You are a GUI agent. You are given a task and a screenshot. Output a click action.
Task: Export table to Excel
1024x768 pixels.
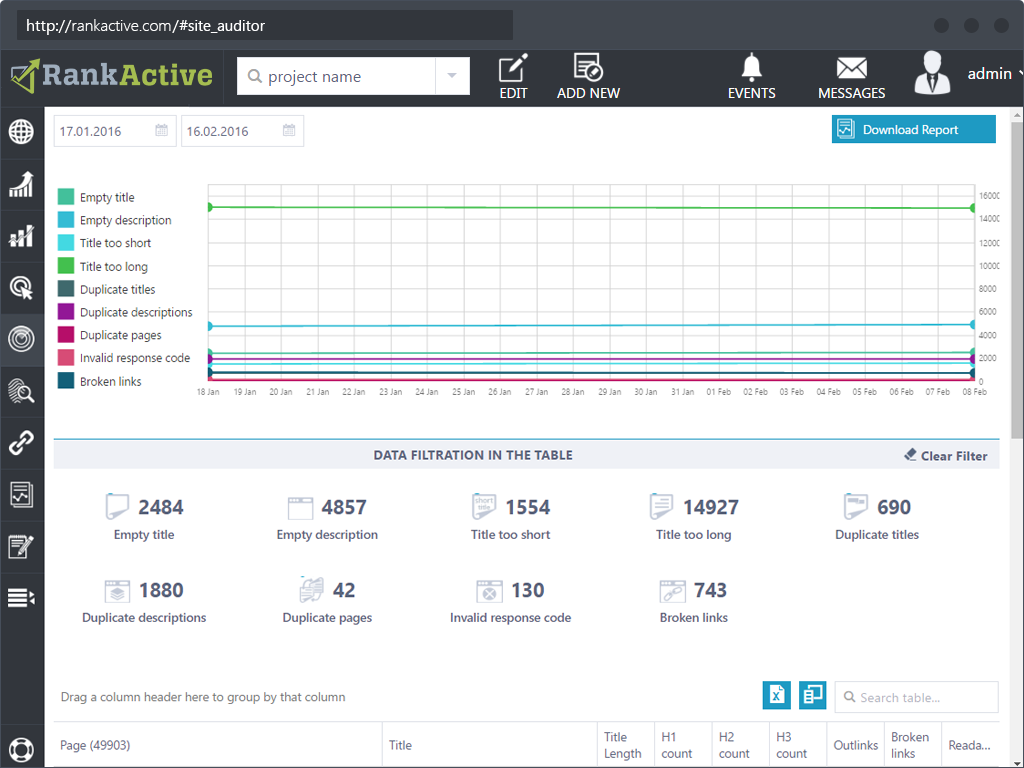[776, 695]
